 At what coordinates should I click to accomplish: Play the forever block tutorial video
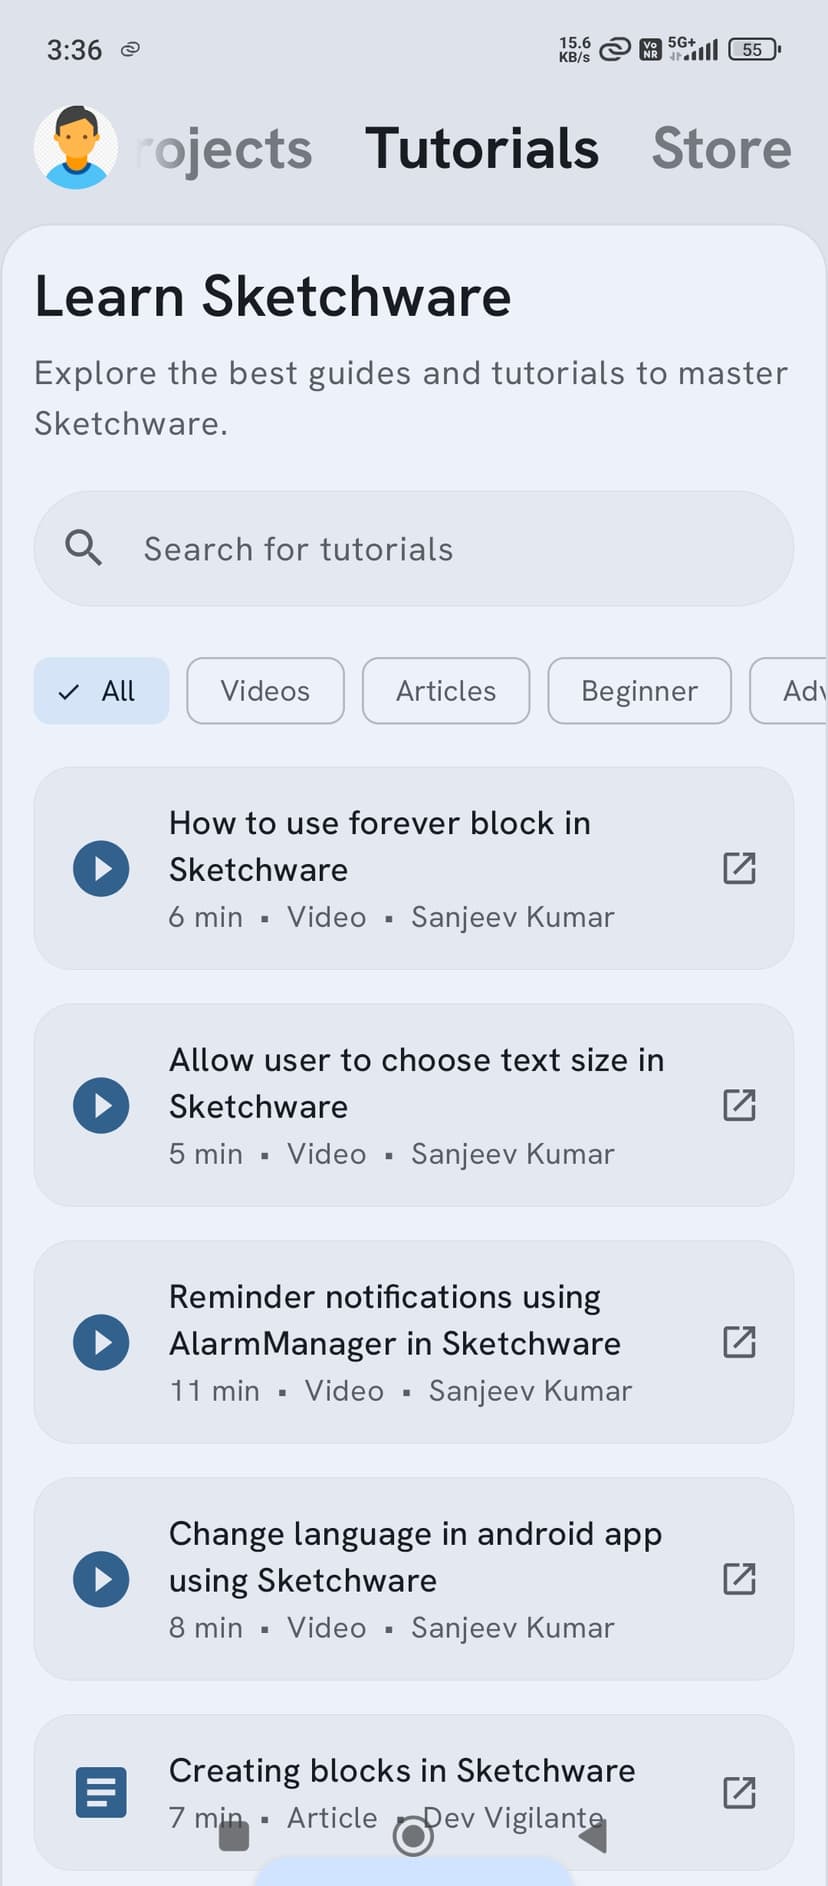100,868
